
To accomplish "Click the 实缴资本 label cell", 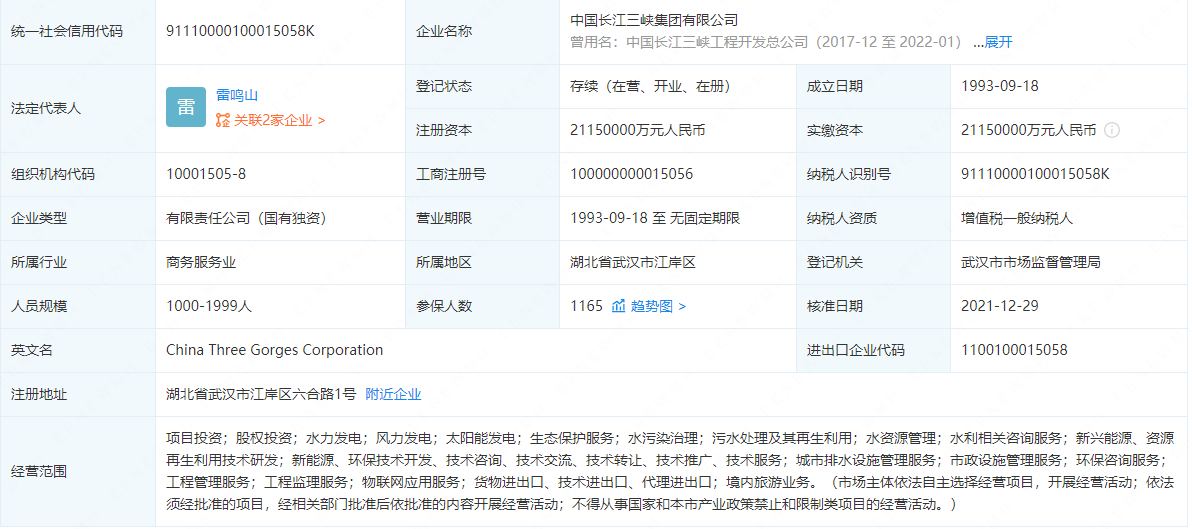I will tap(873, 131).
